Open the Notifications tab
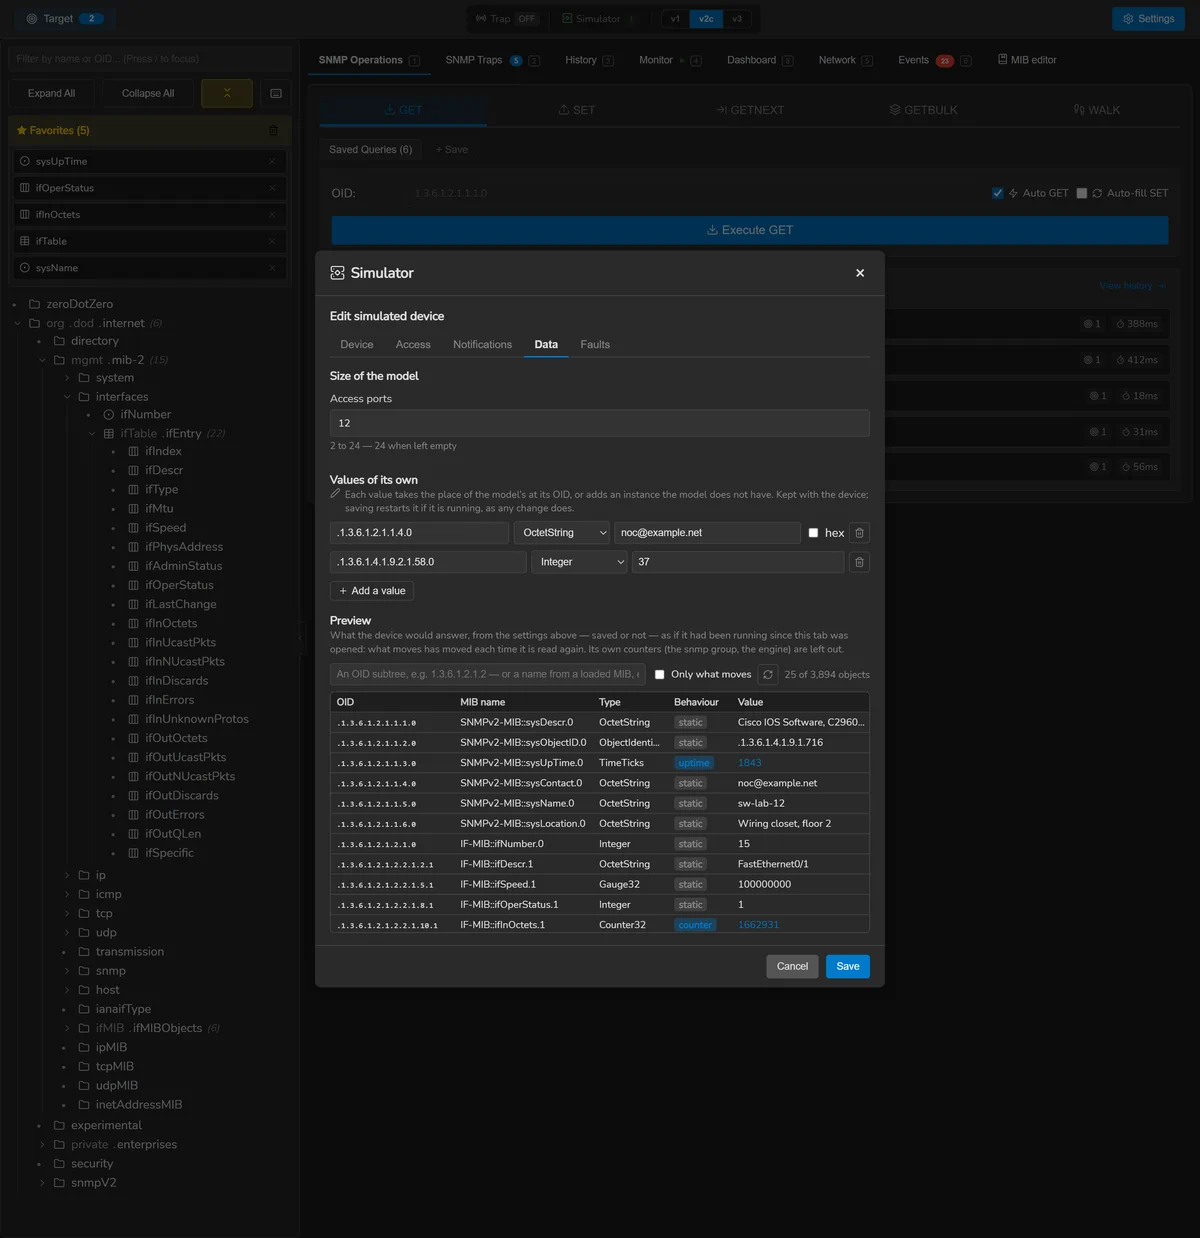This screenshot has height=1238, width=1200. pyautogui.click(x=482, y=344)
